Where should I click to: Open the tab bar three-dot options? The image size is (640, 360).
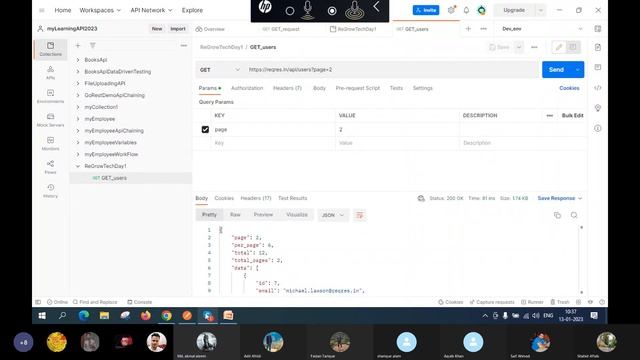coord(483,29)
